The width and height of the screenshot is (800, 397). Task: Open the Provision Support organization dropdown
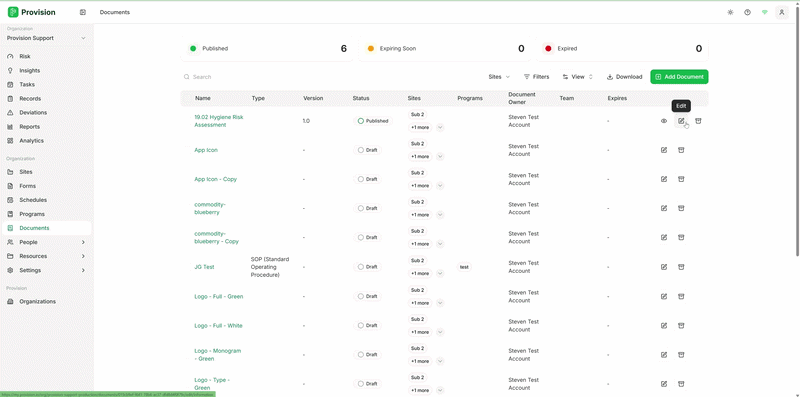click(46, 38)
